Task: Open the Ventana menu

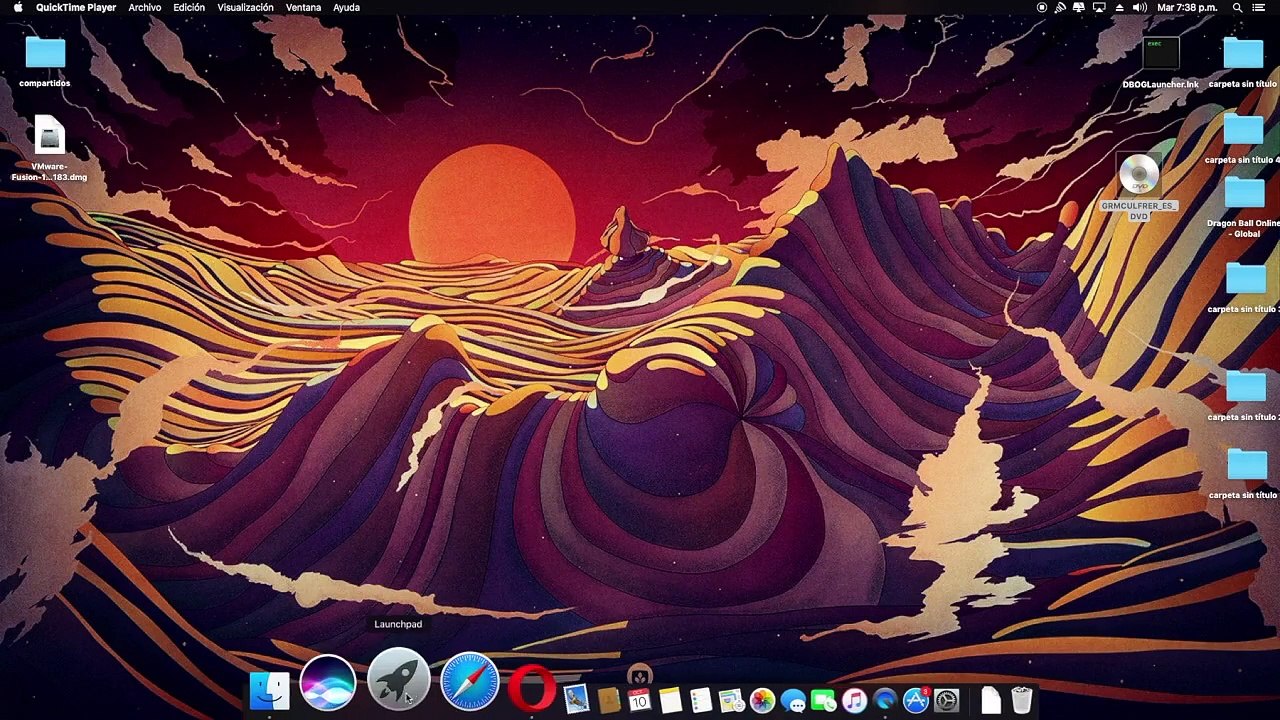Action: point(303,8)
